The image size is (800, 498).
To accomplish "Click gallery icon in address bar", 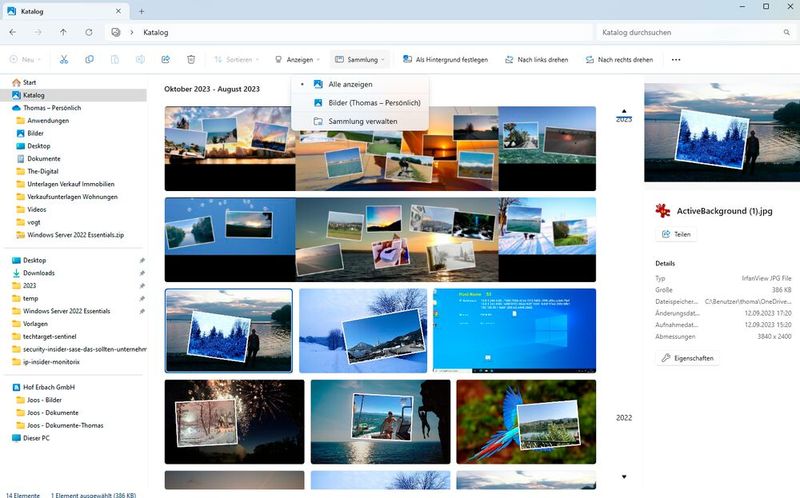I will pyautogui.click(x=116, y=32).
